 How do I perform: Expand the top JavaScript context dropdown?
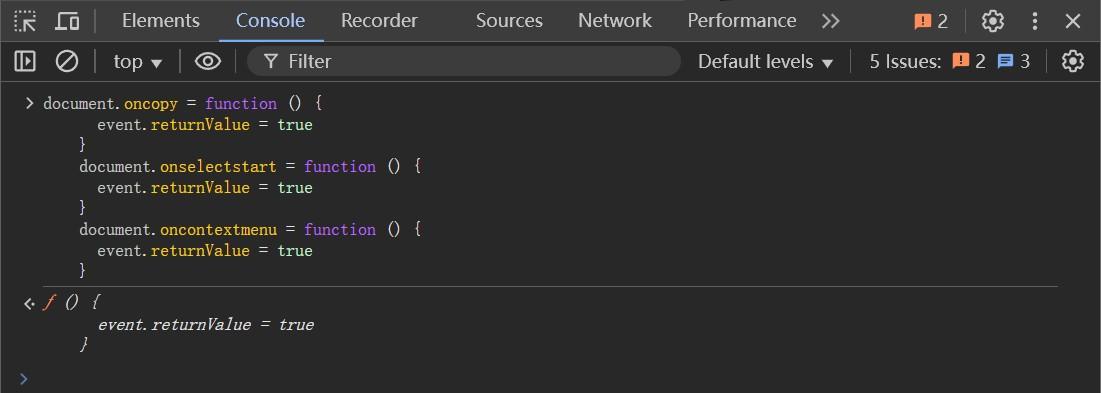coord(138,62)
